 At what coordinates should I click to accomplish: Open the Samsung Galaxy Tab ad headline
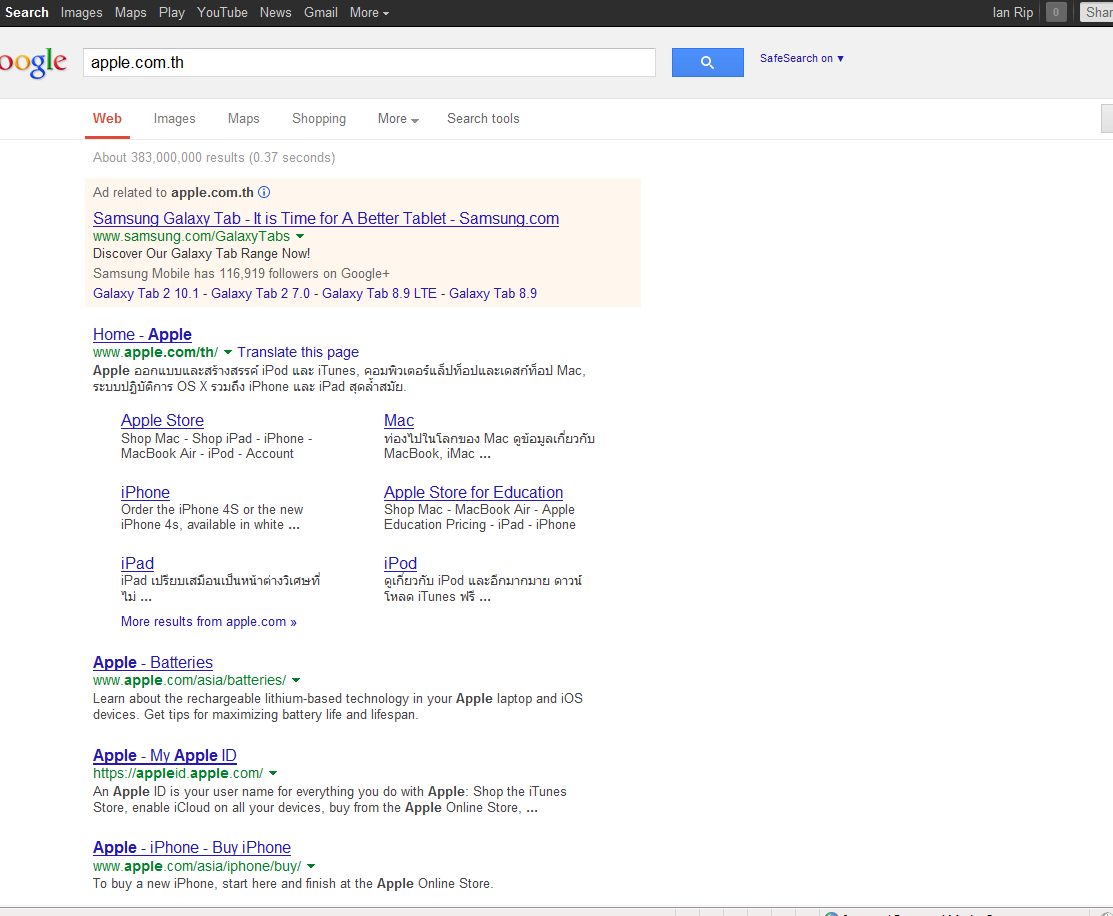point(326,219)
